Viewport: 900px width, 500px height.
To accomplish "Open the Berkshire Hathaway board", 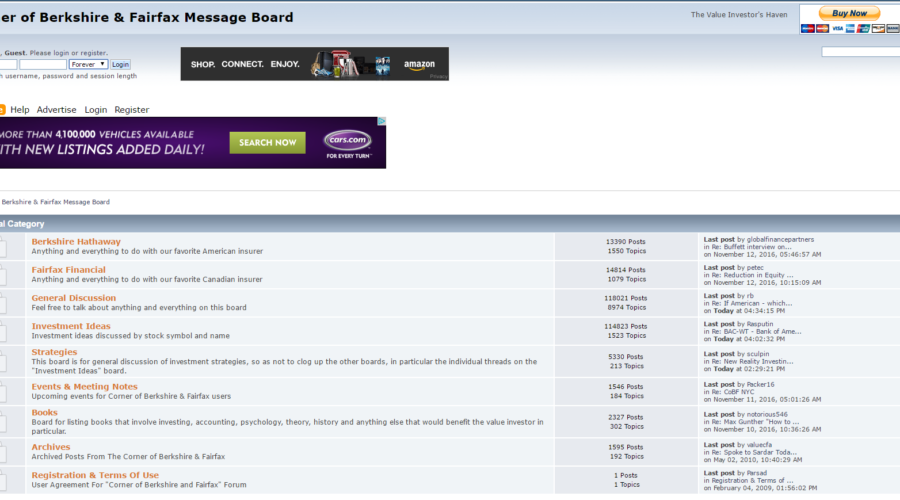I will click(x=76, y=242).
